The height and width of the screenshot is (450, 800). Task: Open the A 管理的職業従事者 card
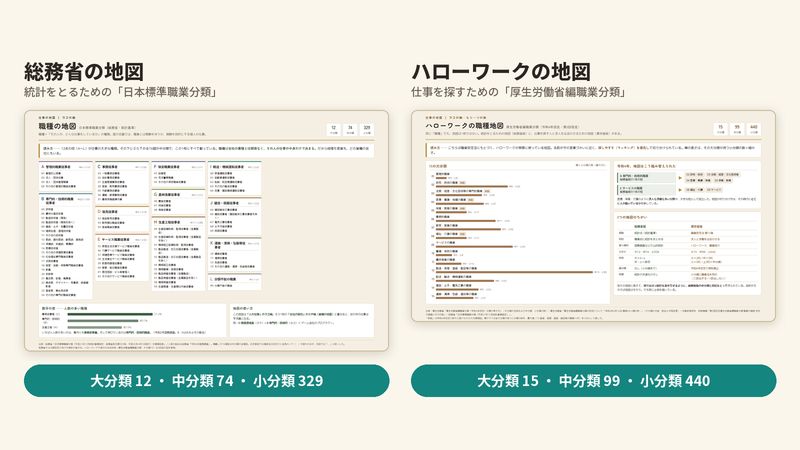(65, 176)
